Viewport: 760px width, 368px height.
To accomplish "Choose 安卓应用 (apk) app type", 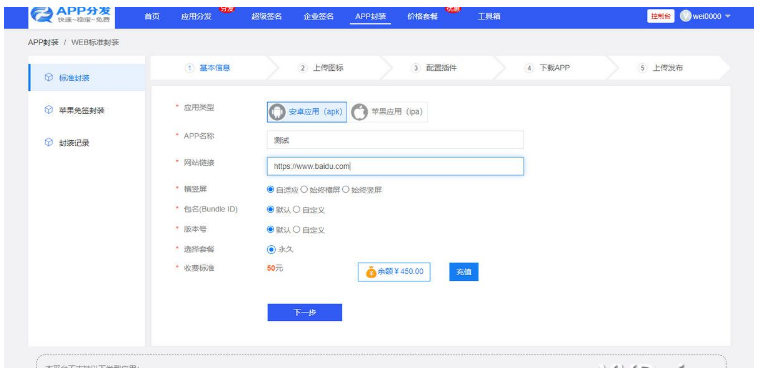I will (307, 112).
